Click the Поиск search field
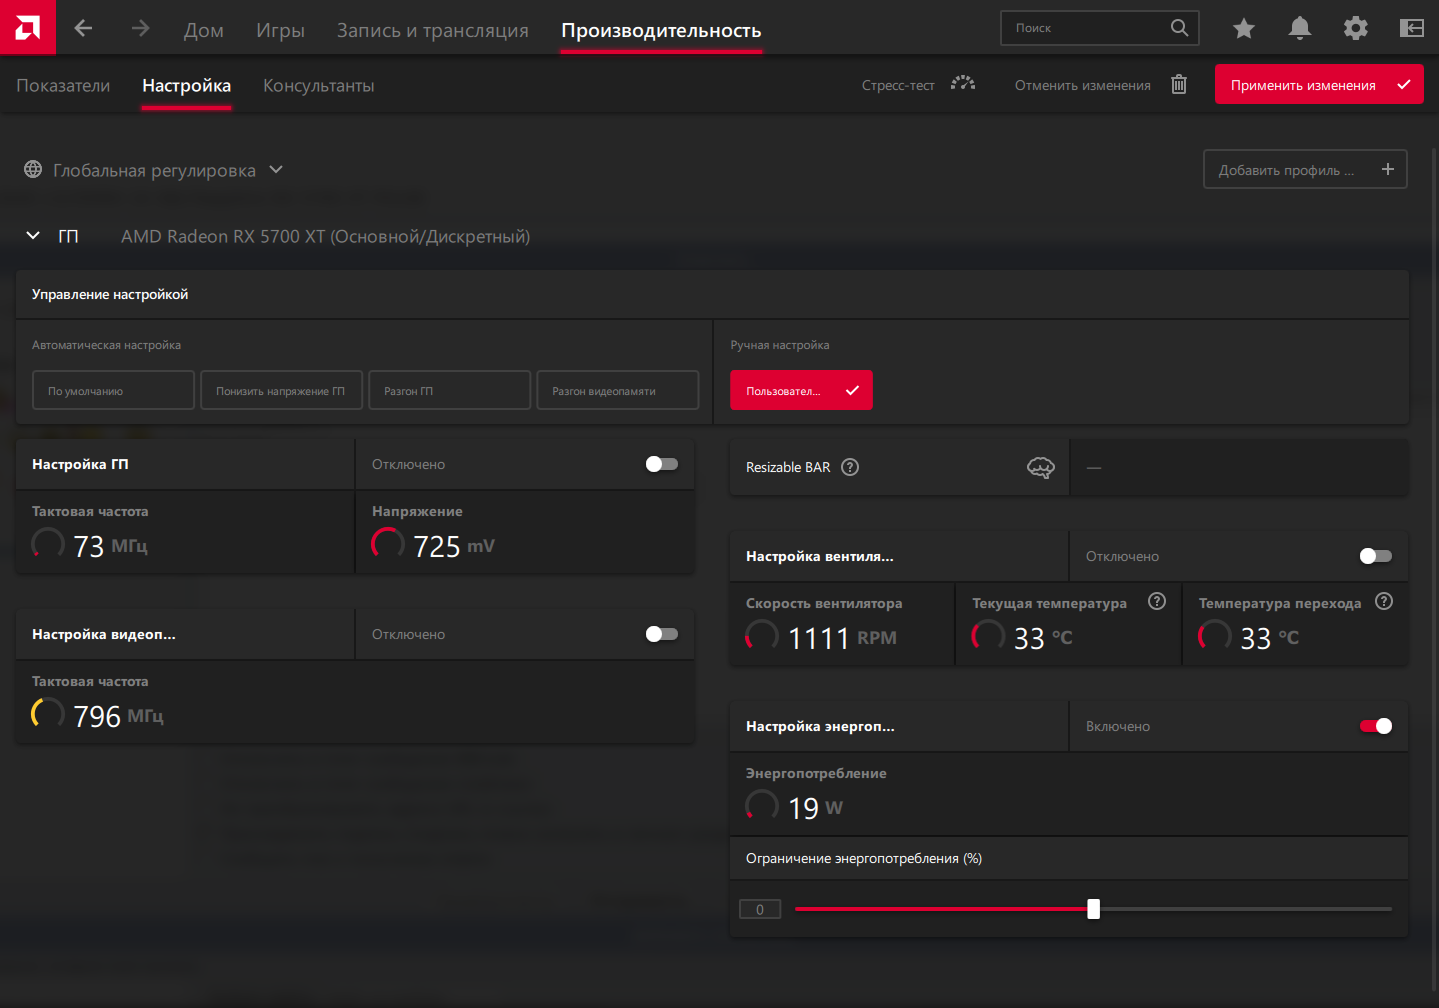This screenshot has height=1008, width=1439. [1099, 28]
